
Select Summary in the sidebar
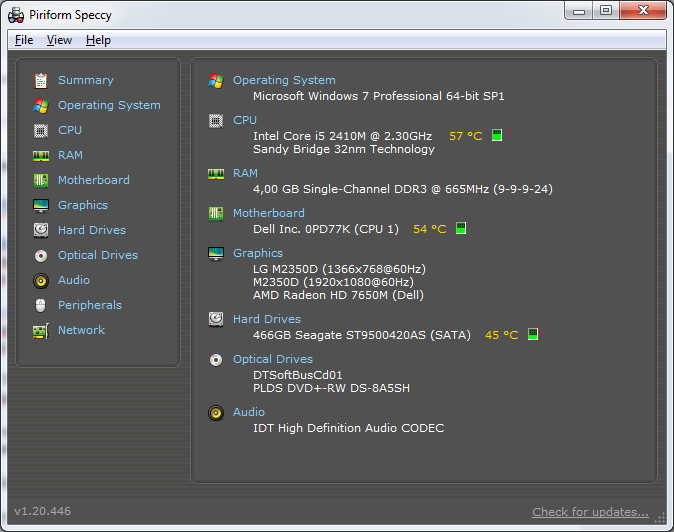click(x=86, y=80)
